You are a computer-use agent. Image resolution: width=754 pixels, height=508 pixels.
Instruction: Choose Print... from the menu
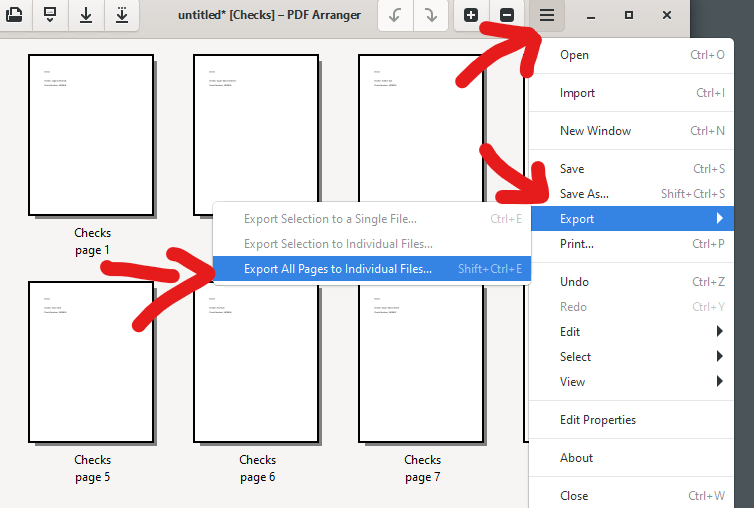click(632, 244)
